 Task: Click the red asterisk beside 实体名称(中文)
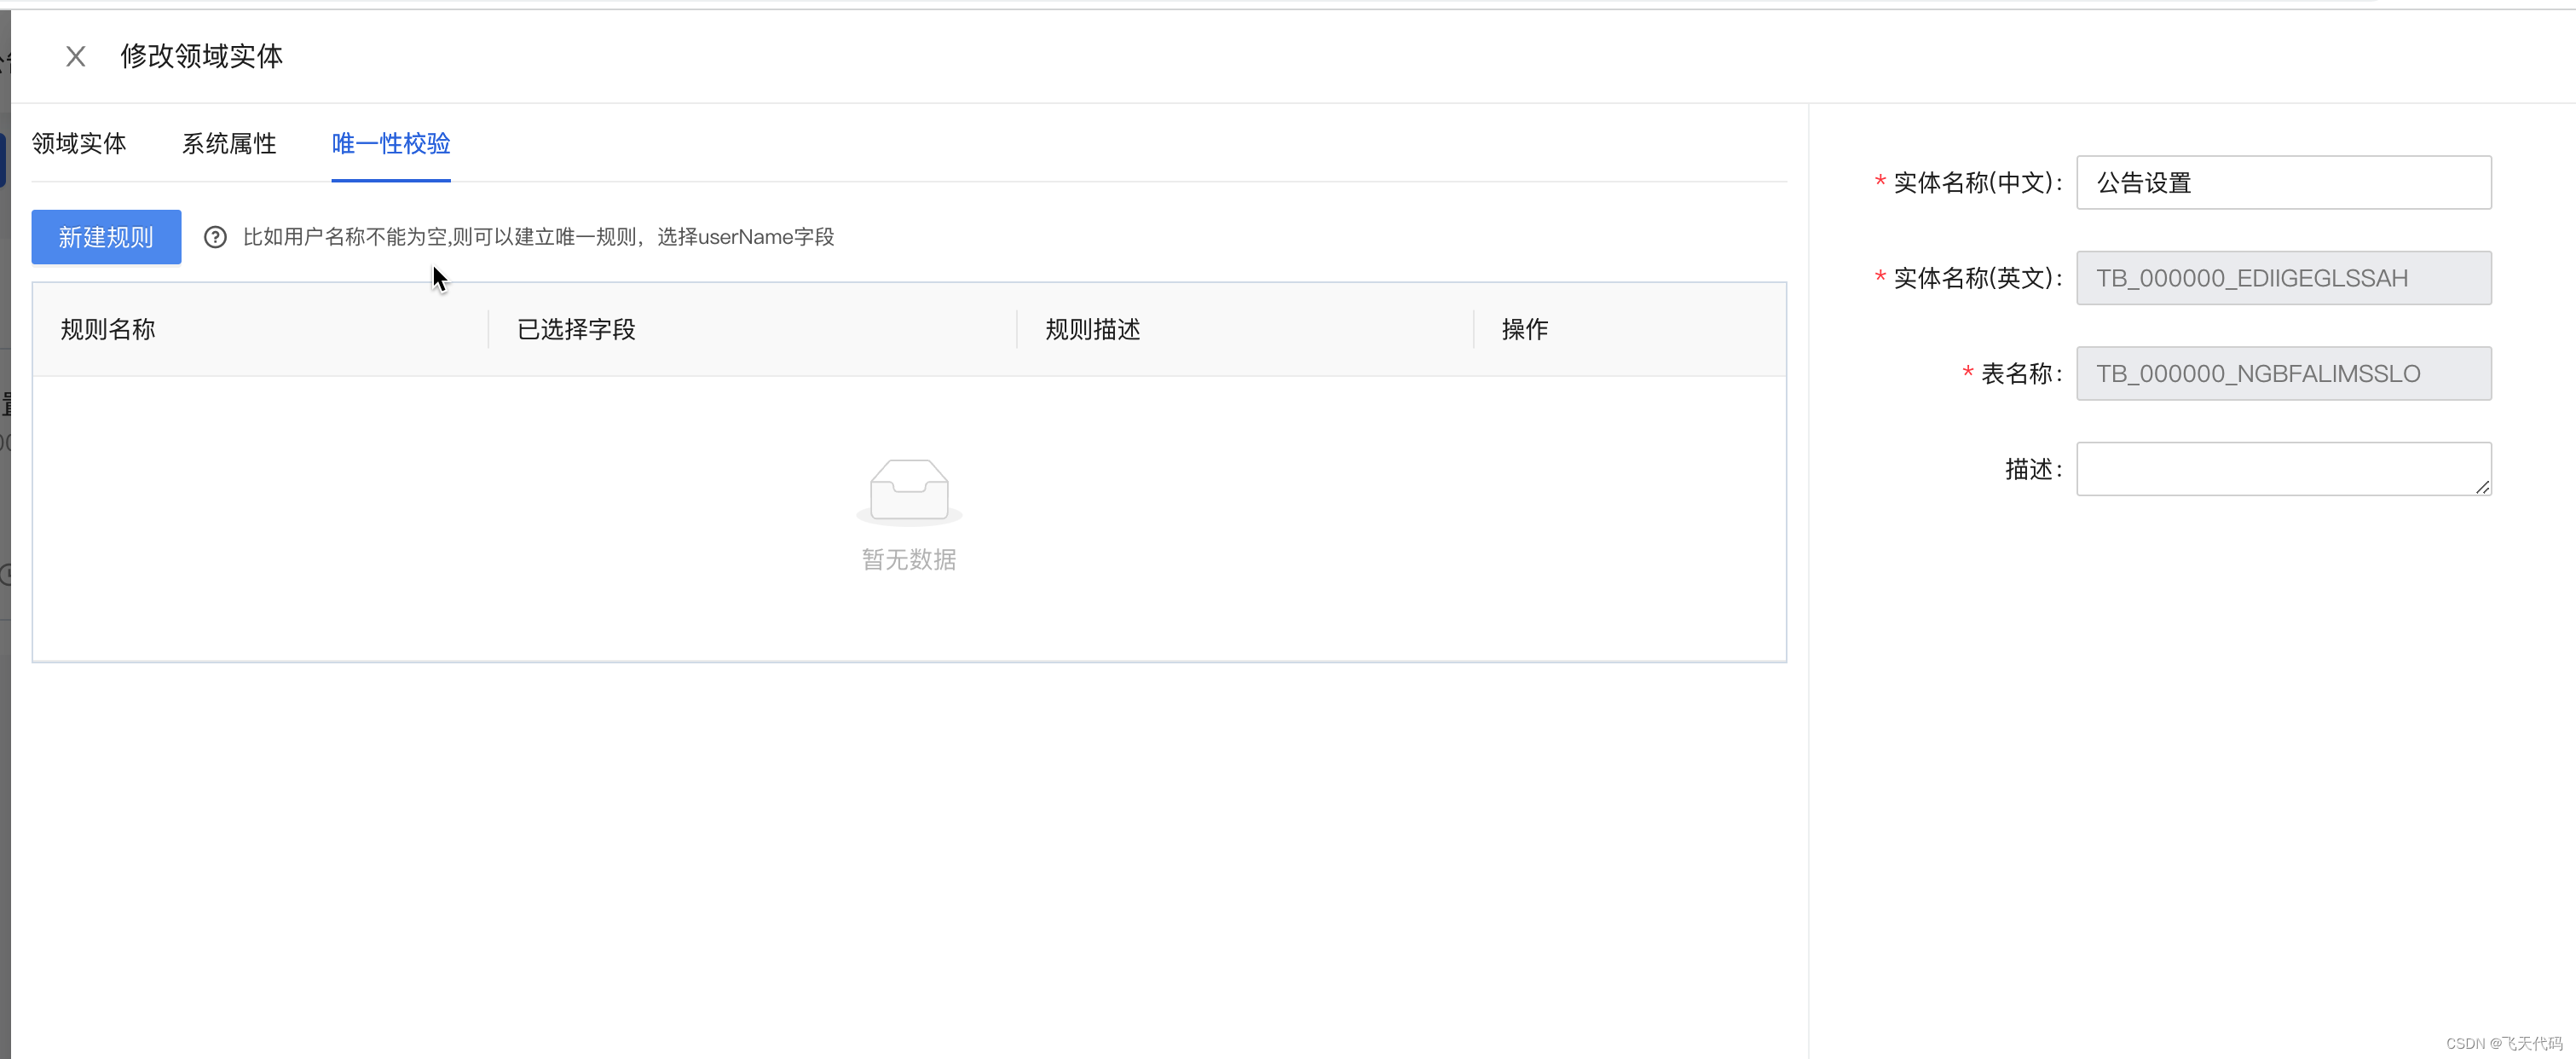(1880, 182)
